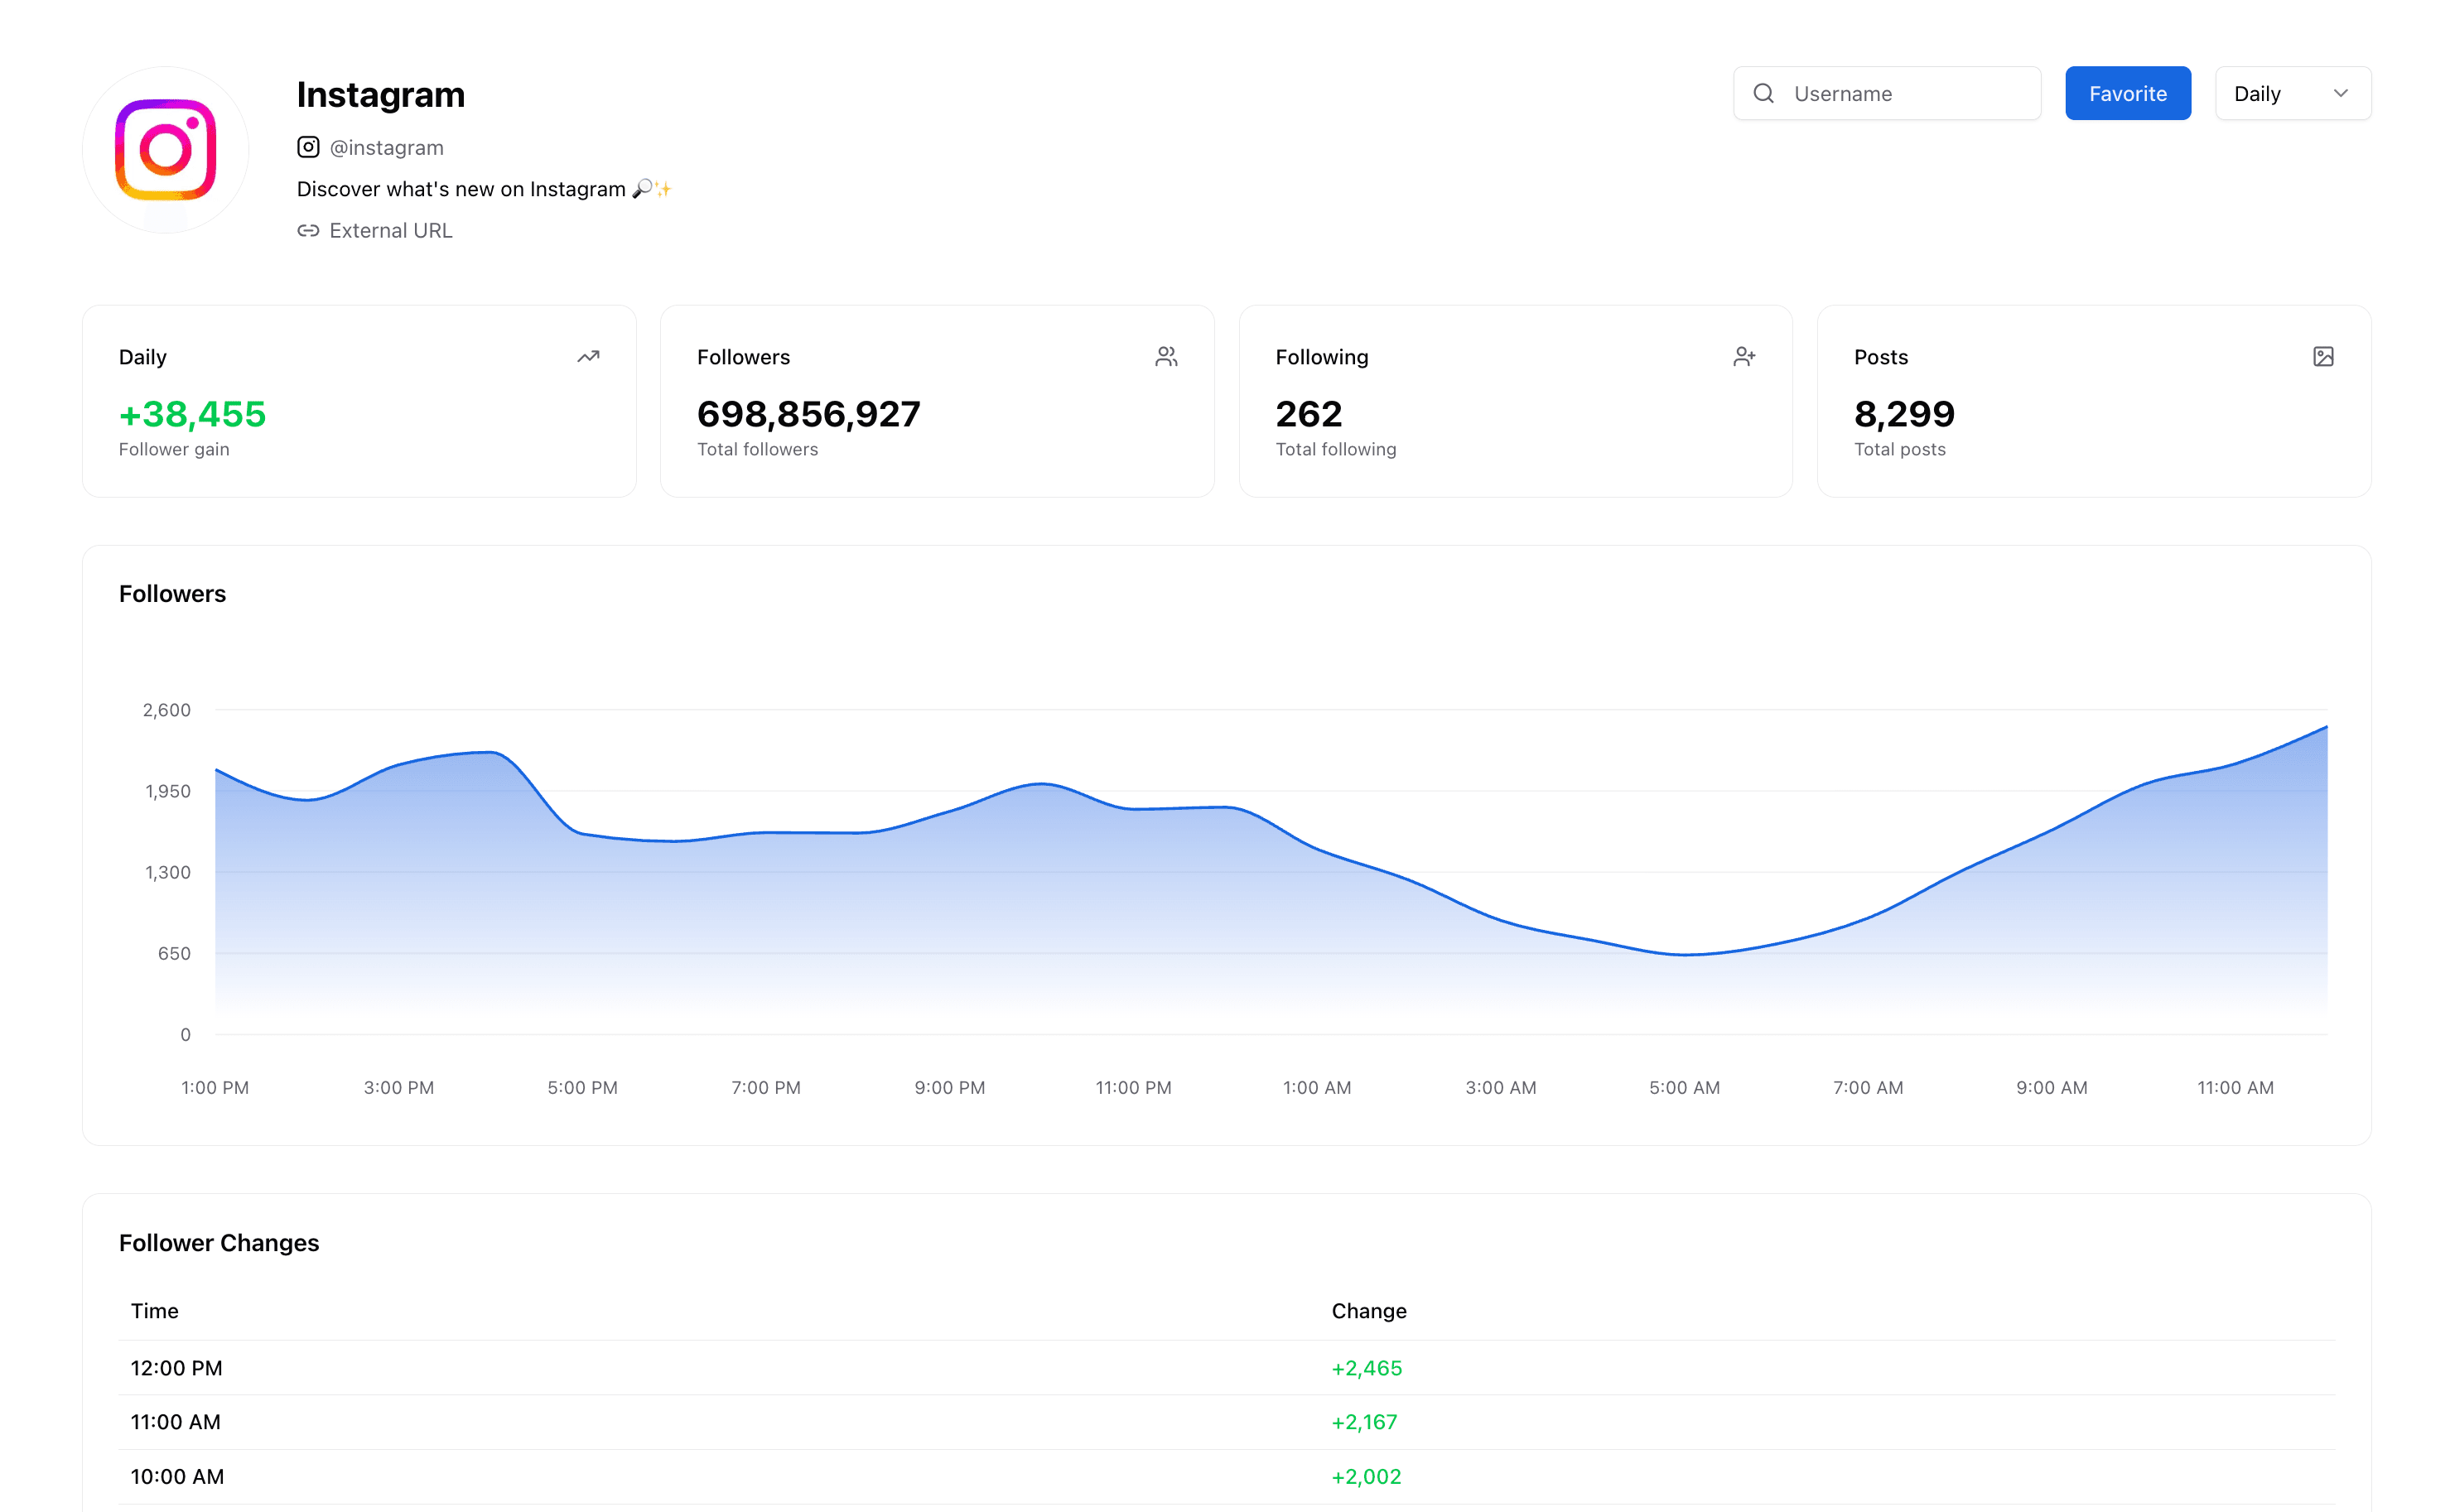Click the 5:00 AM label on chart axis
The height and width of the screenshot is (1512, 2450).
click(1684, 1088)
